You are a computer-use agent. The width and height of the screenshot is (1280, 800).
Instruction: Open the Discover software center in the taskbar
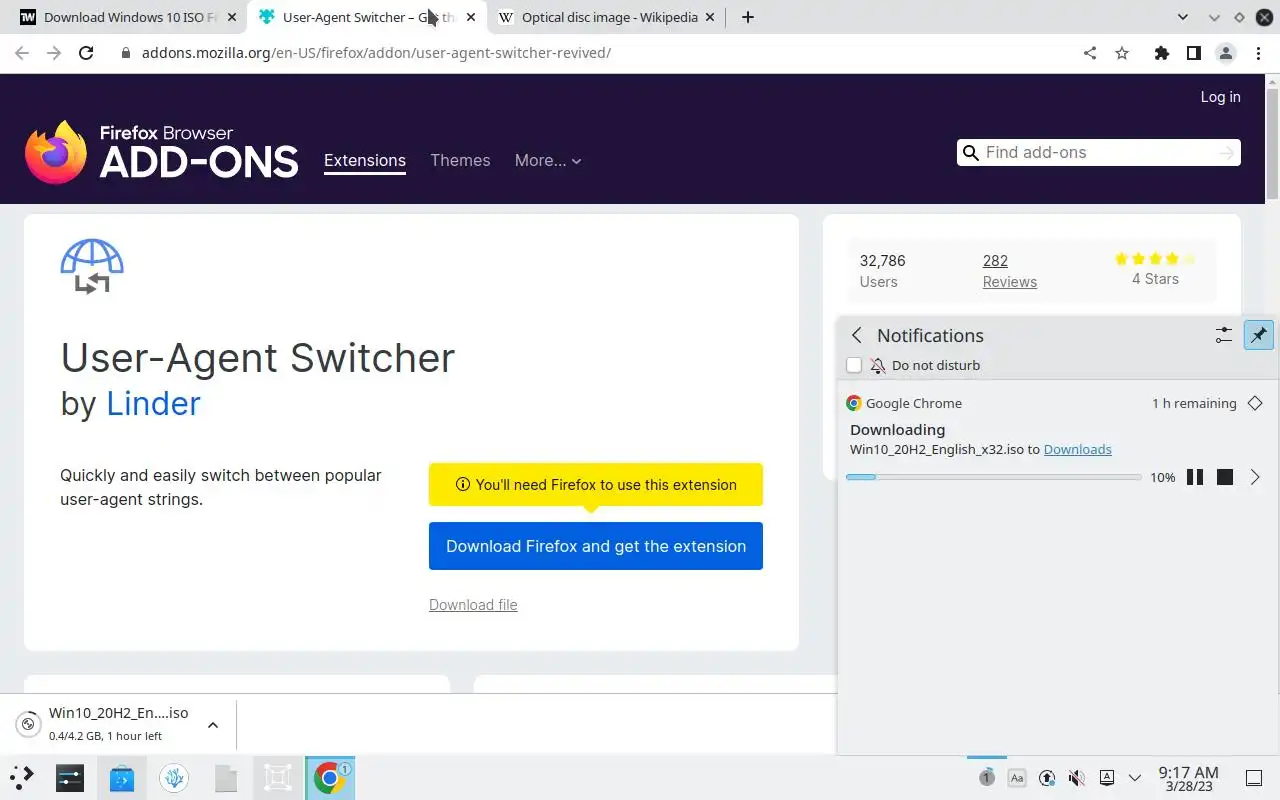click(x=122, y=777)
